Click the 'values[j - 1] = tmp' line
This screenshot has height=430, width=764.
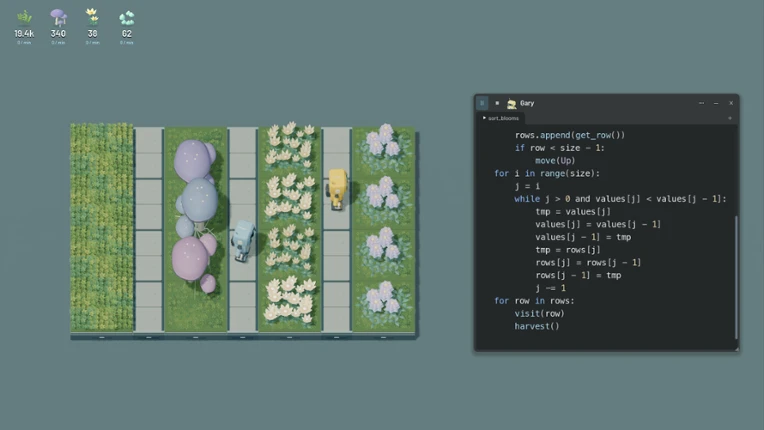point(583,237)
